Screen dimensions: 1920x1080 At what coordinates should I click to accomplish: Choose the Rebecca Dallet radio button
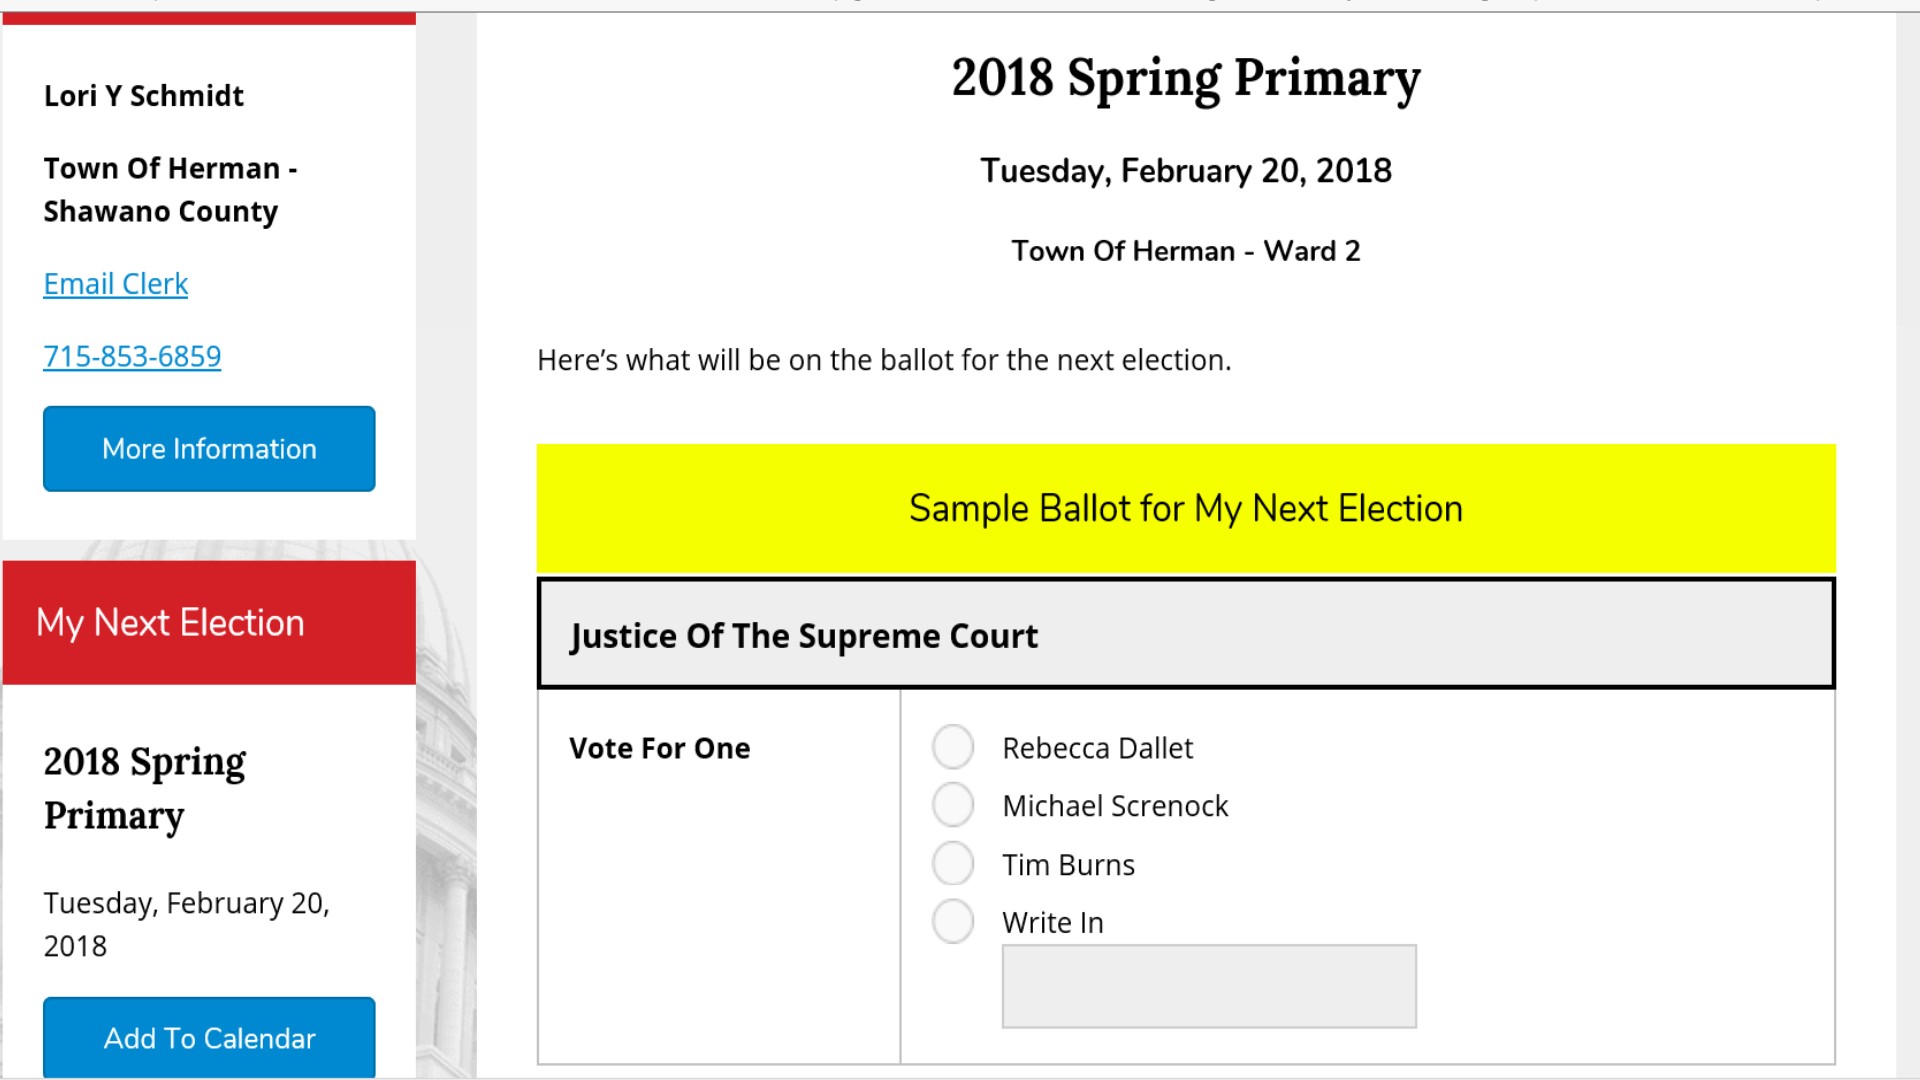click(952, 747)
